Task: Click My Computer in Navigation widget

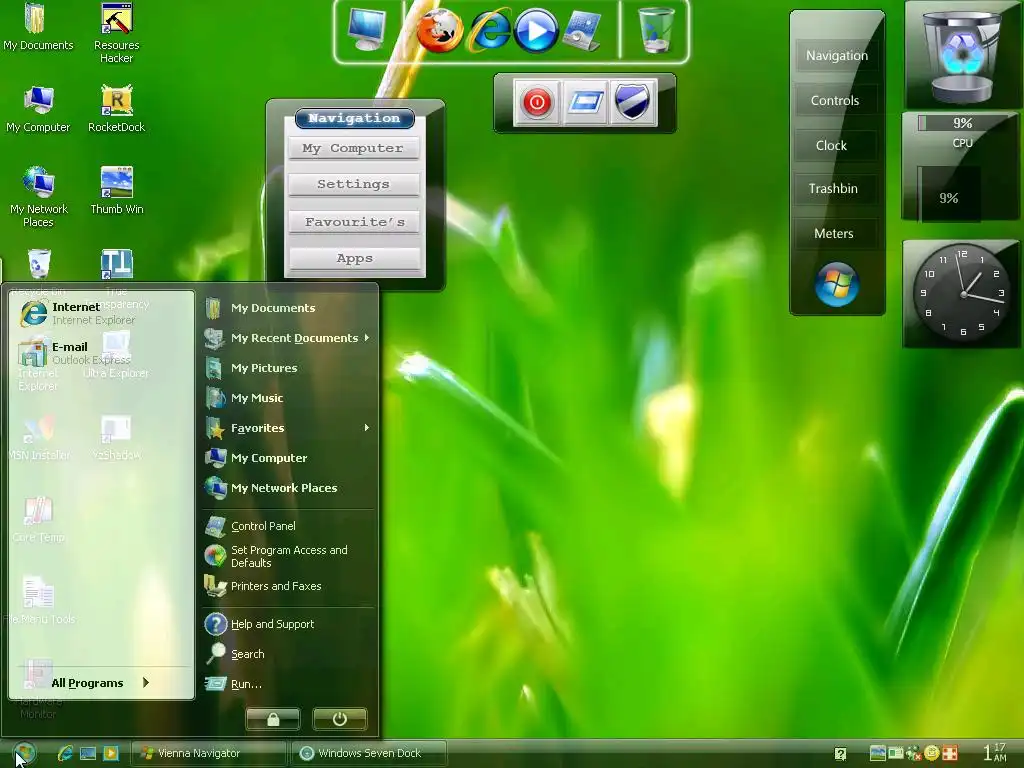Action: 353,148
